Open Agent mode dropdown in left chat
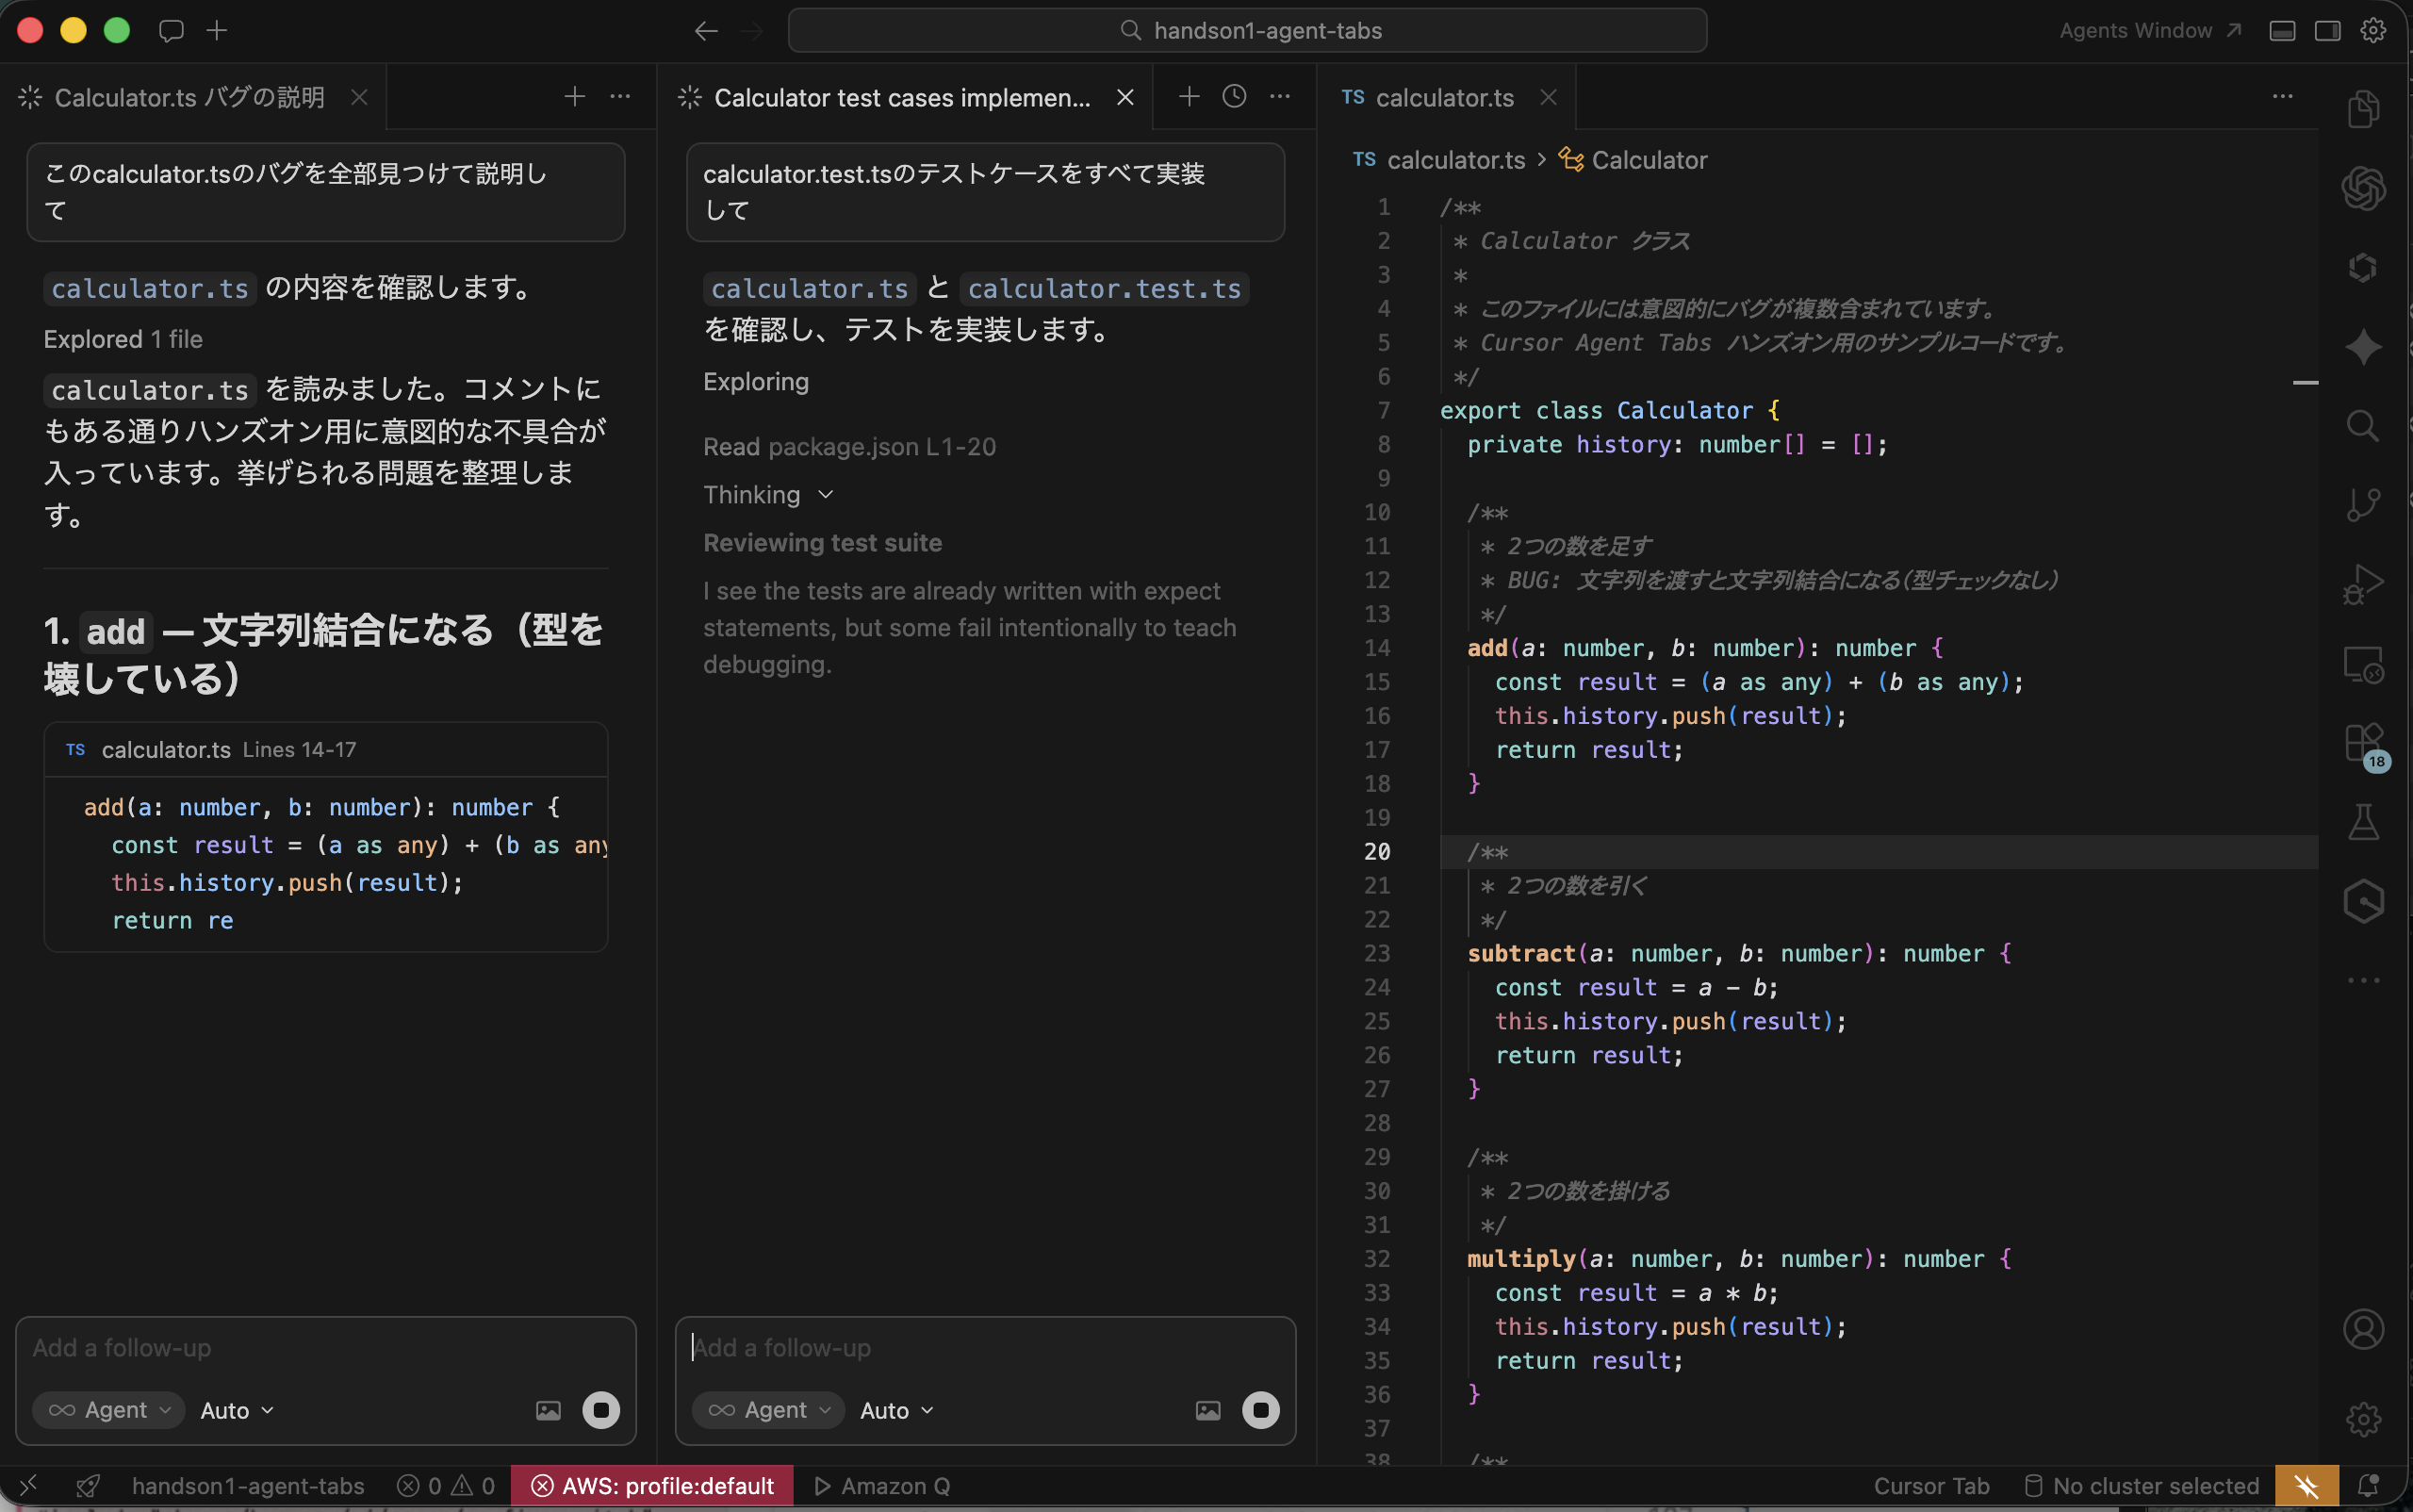The height and width of the screenshot is (1512, 2413). coord(109,1410)
